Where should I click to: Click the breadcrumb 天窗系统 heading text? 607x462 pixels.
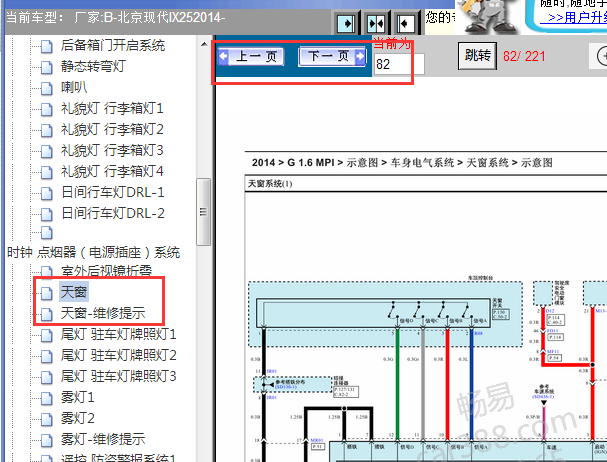(x=487, y=163)
